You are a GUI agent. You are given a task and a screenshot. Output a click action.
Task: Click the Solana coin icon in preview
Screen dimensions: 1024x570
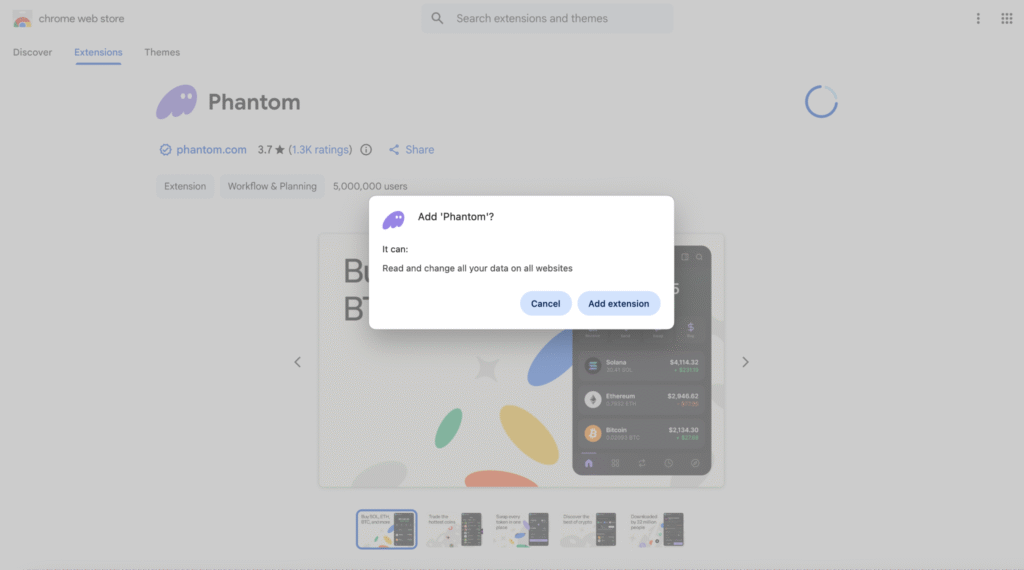point(592,366)
